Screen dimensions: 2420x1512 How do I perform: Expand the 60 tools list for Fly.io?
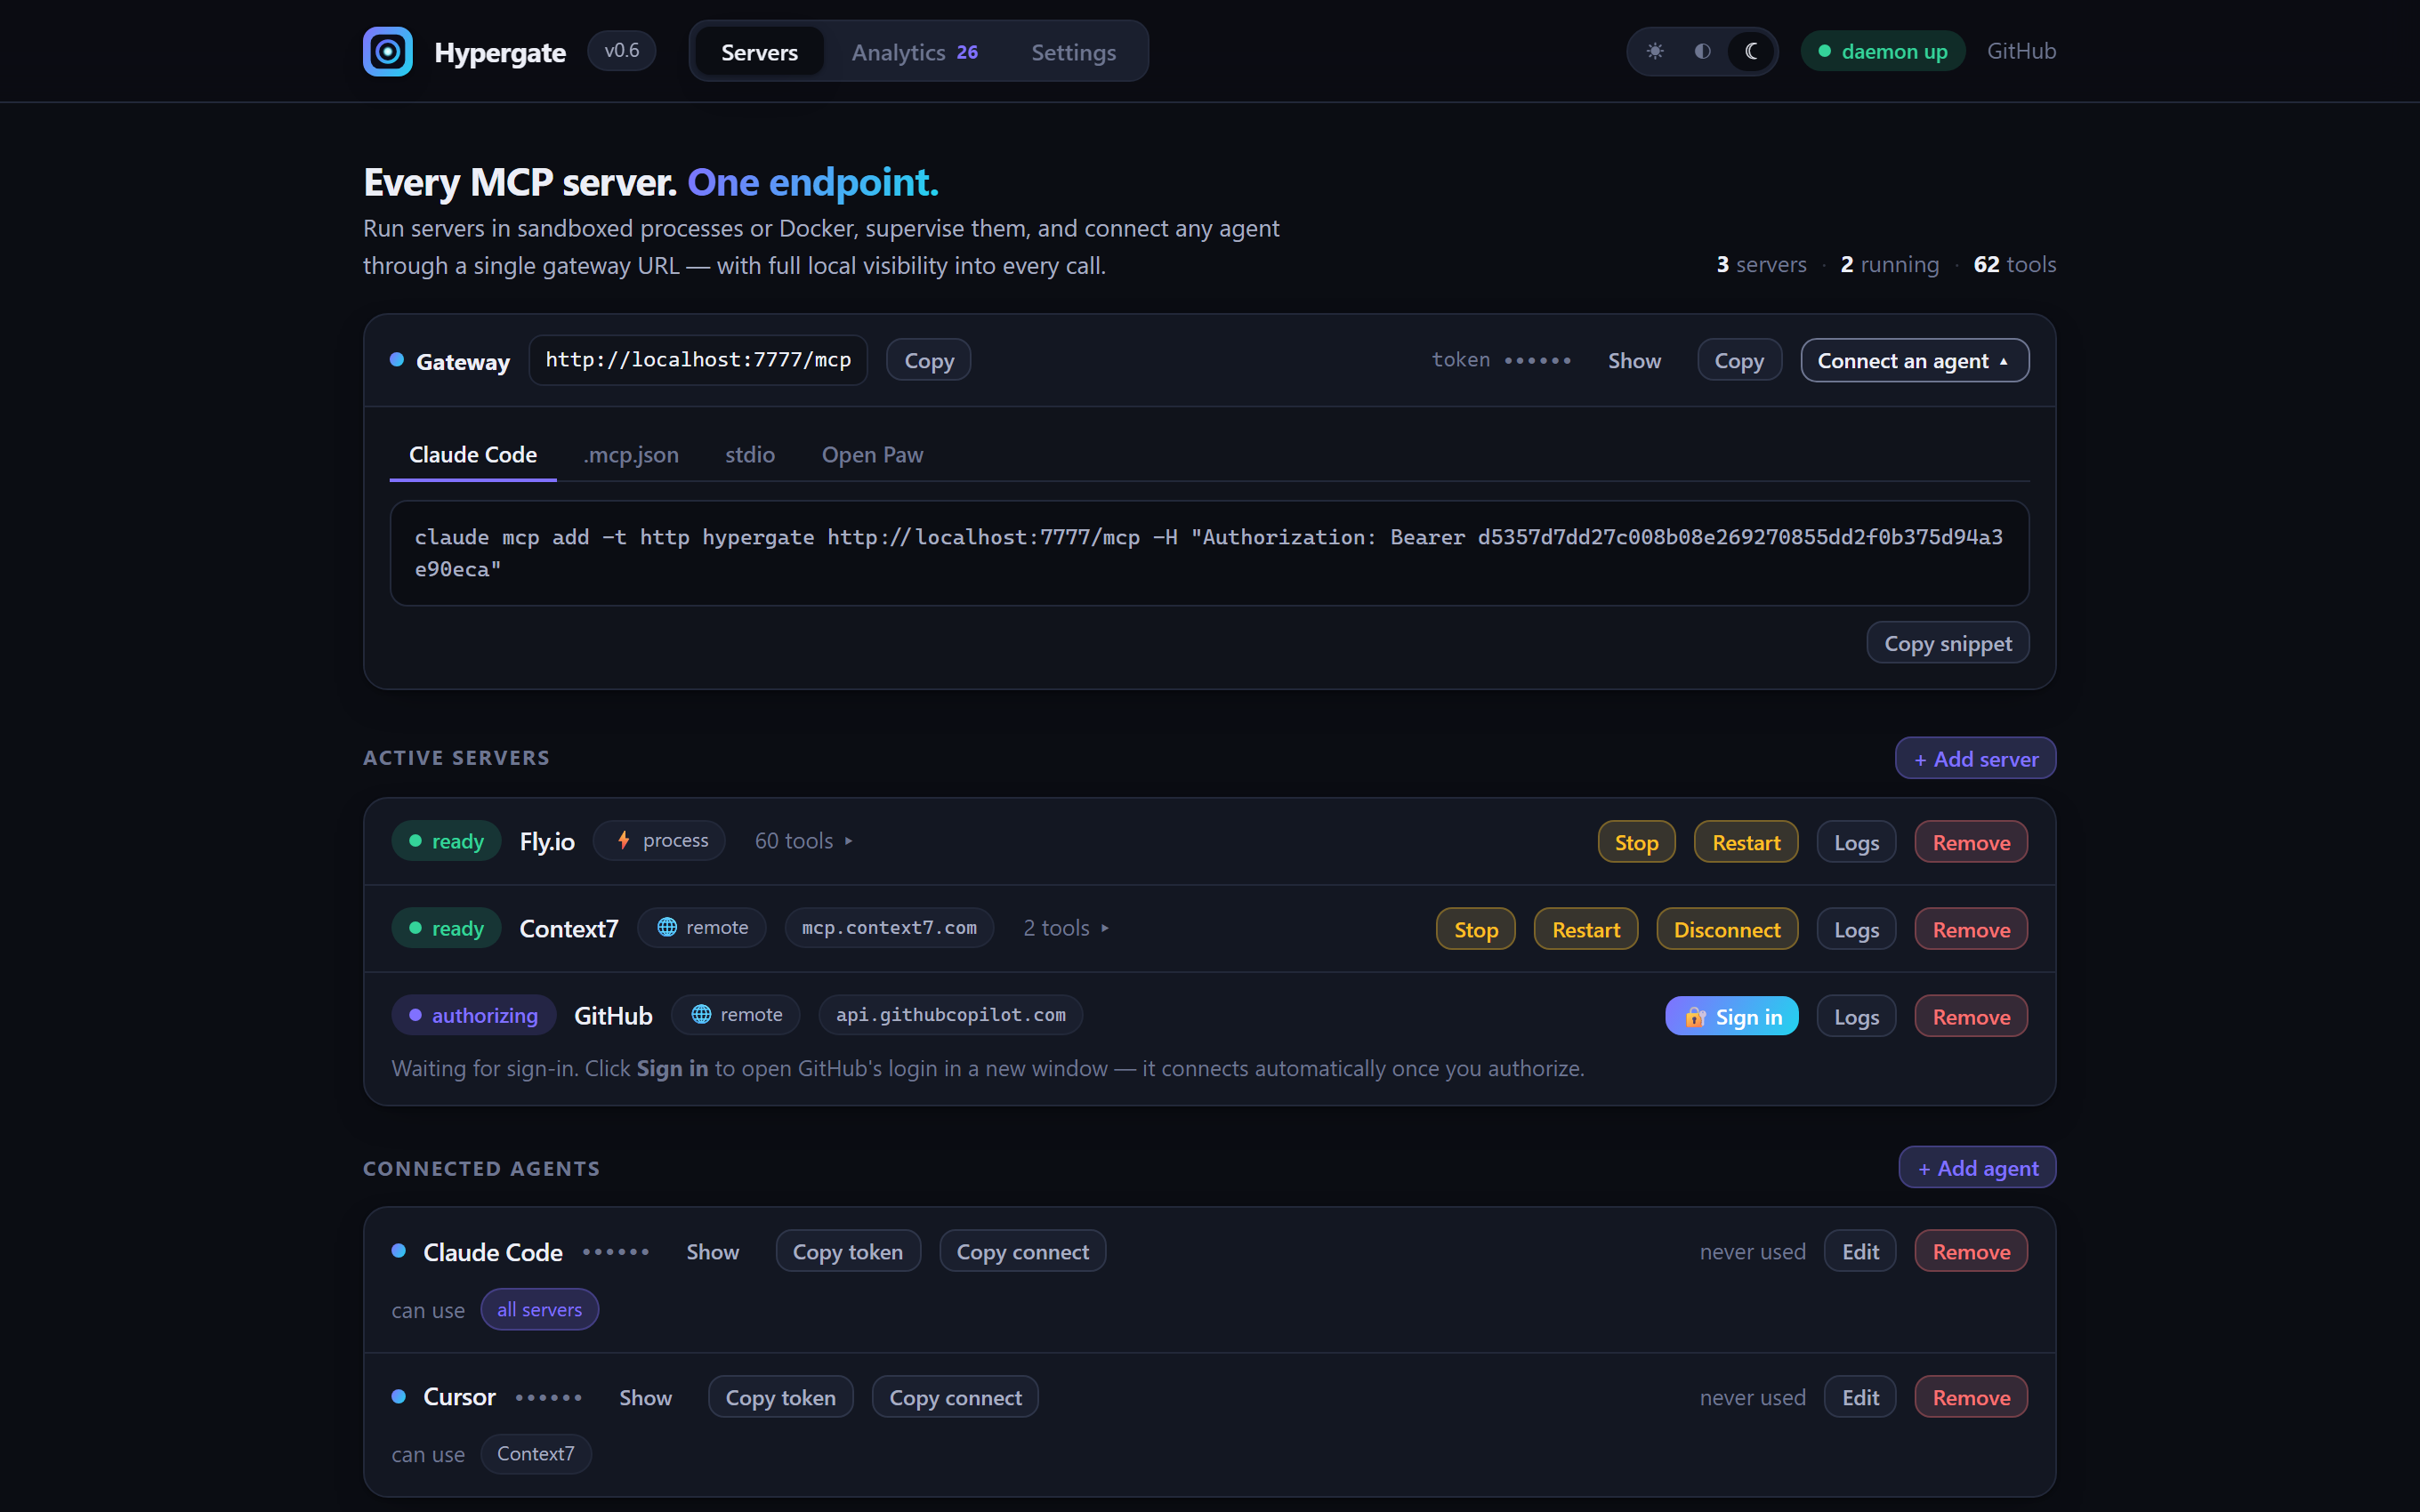click(x=804, y=841)
